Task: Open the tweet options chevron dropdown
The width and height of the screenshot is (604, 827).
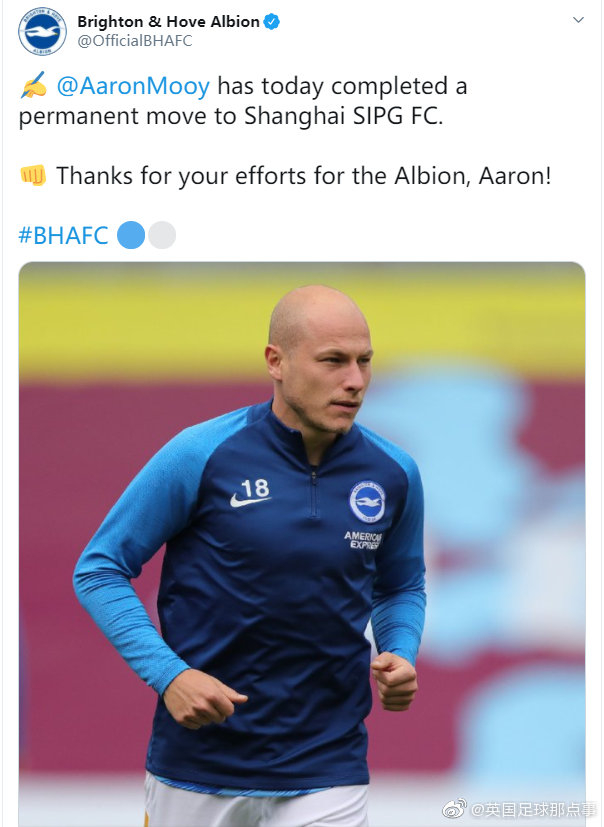Action: [x=578, y=21]
